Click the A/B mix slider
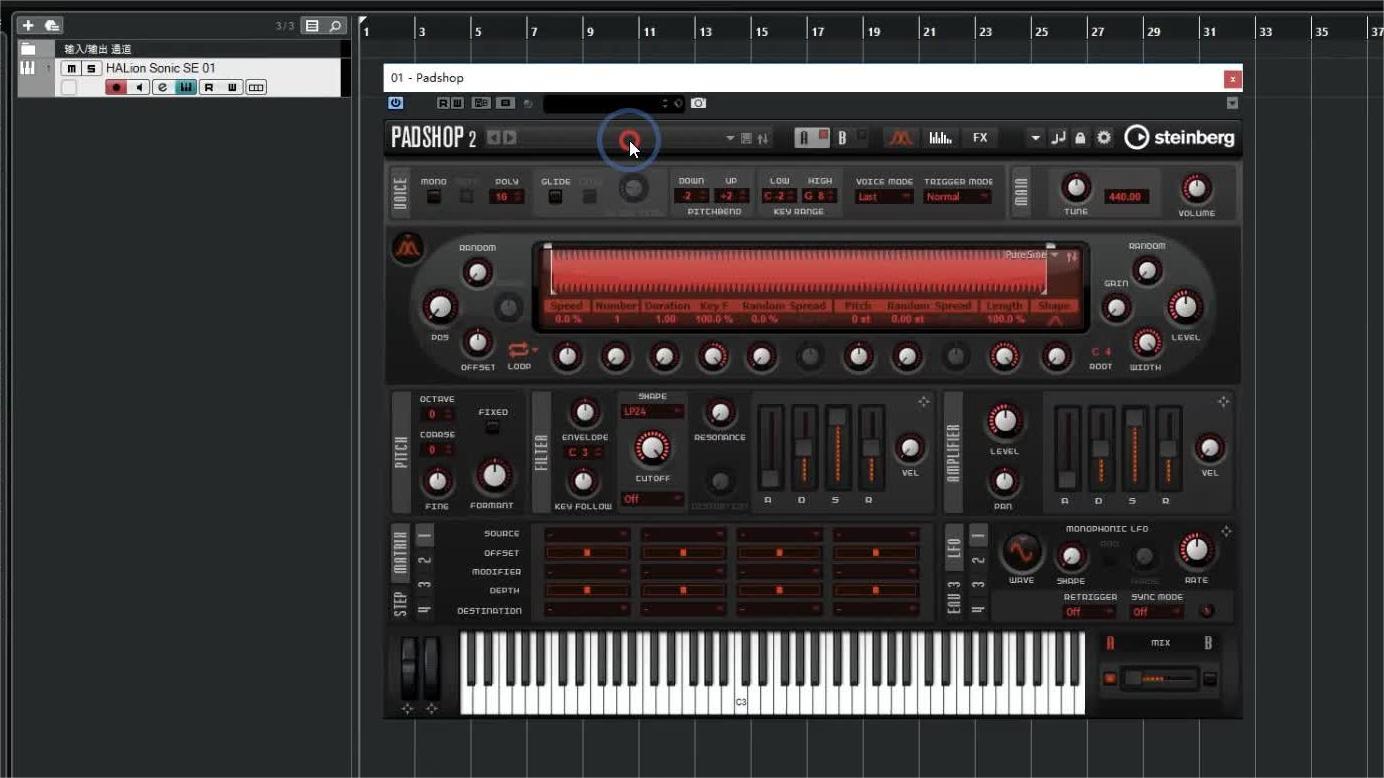1384x778 pixels. (x=1160, y=679)
